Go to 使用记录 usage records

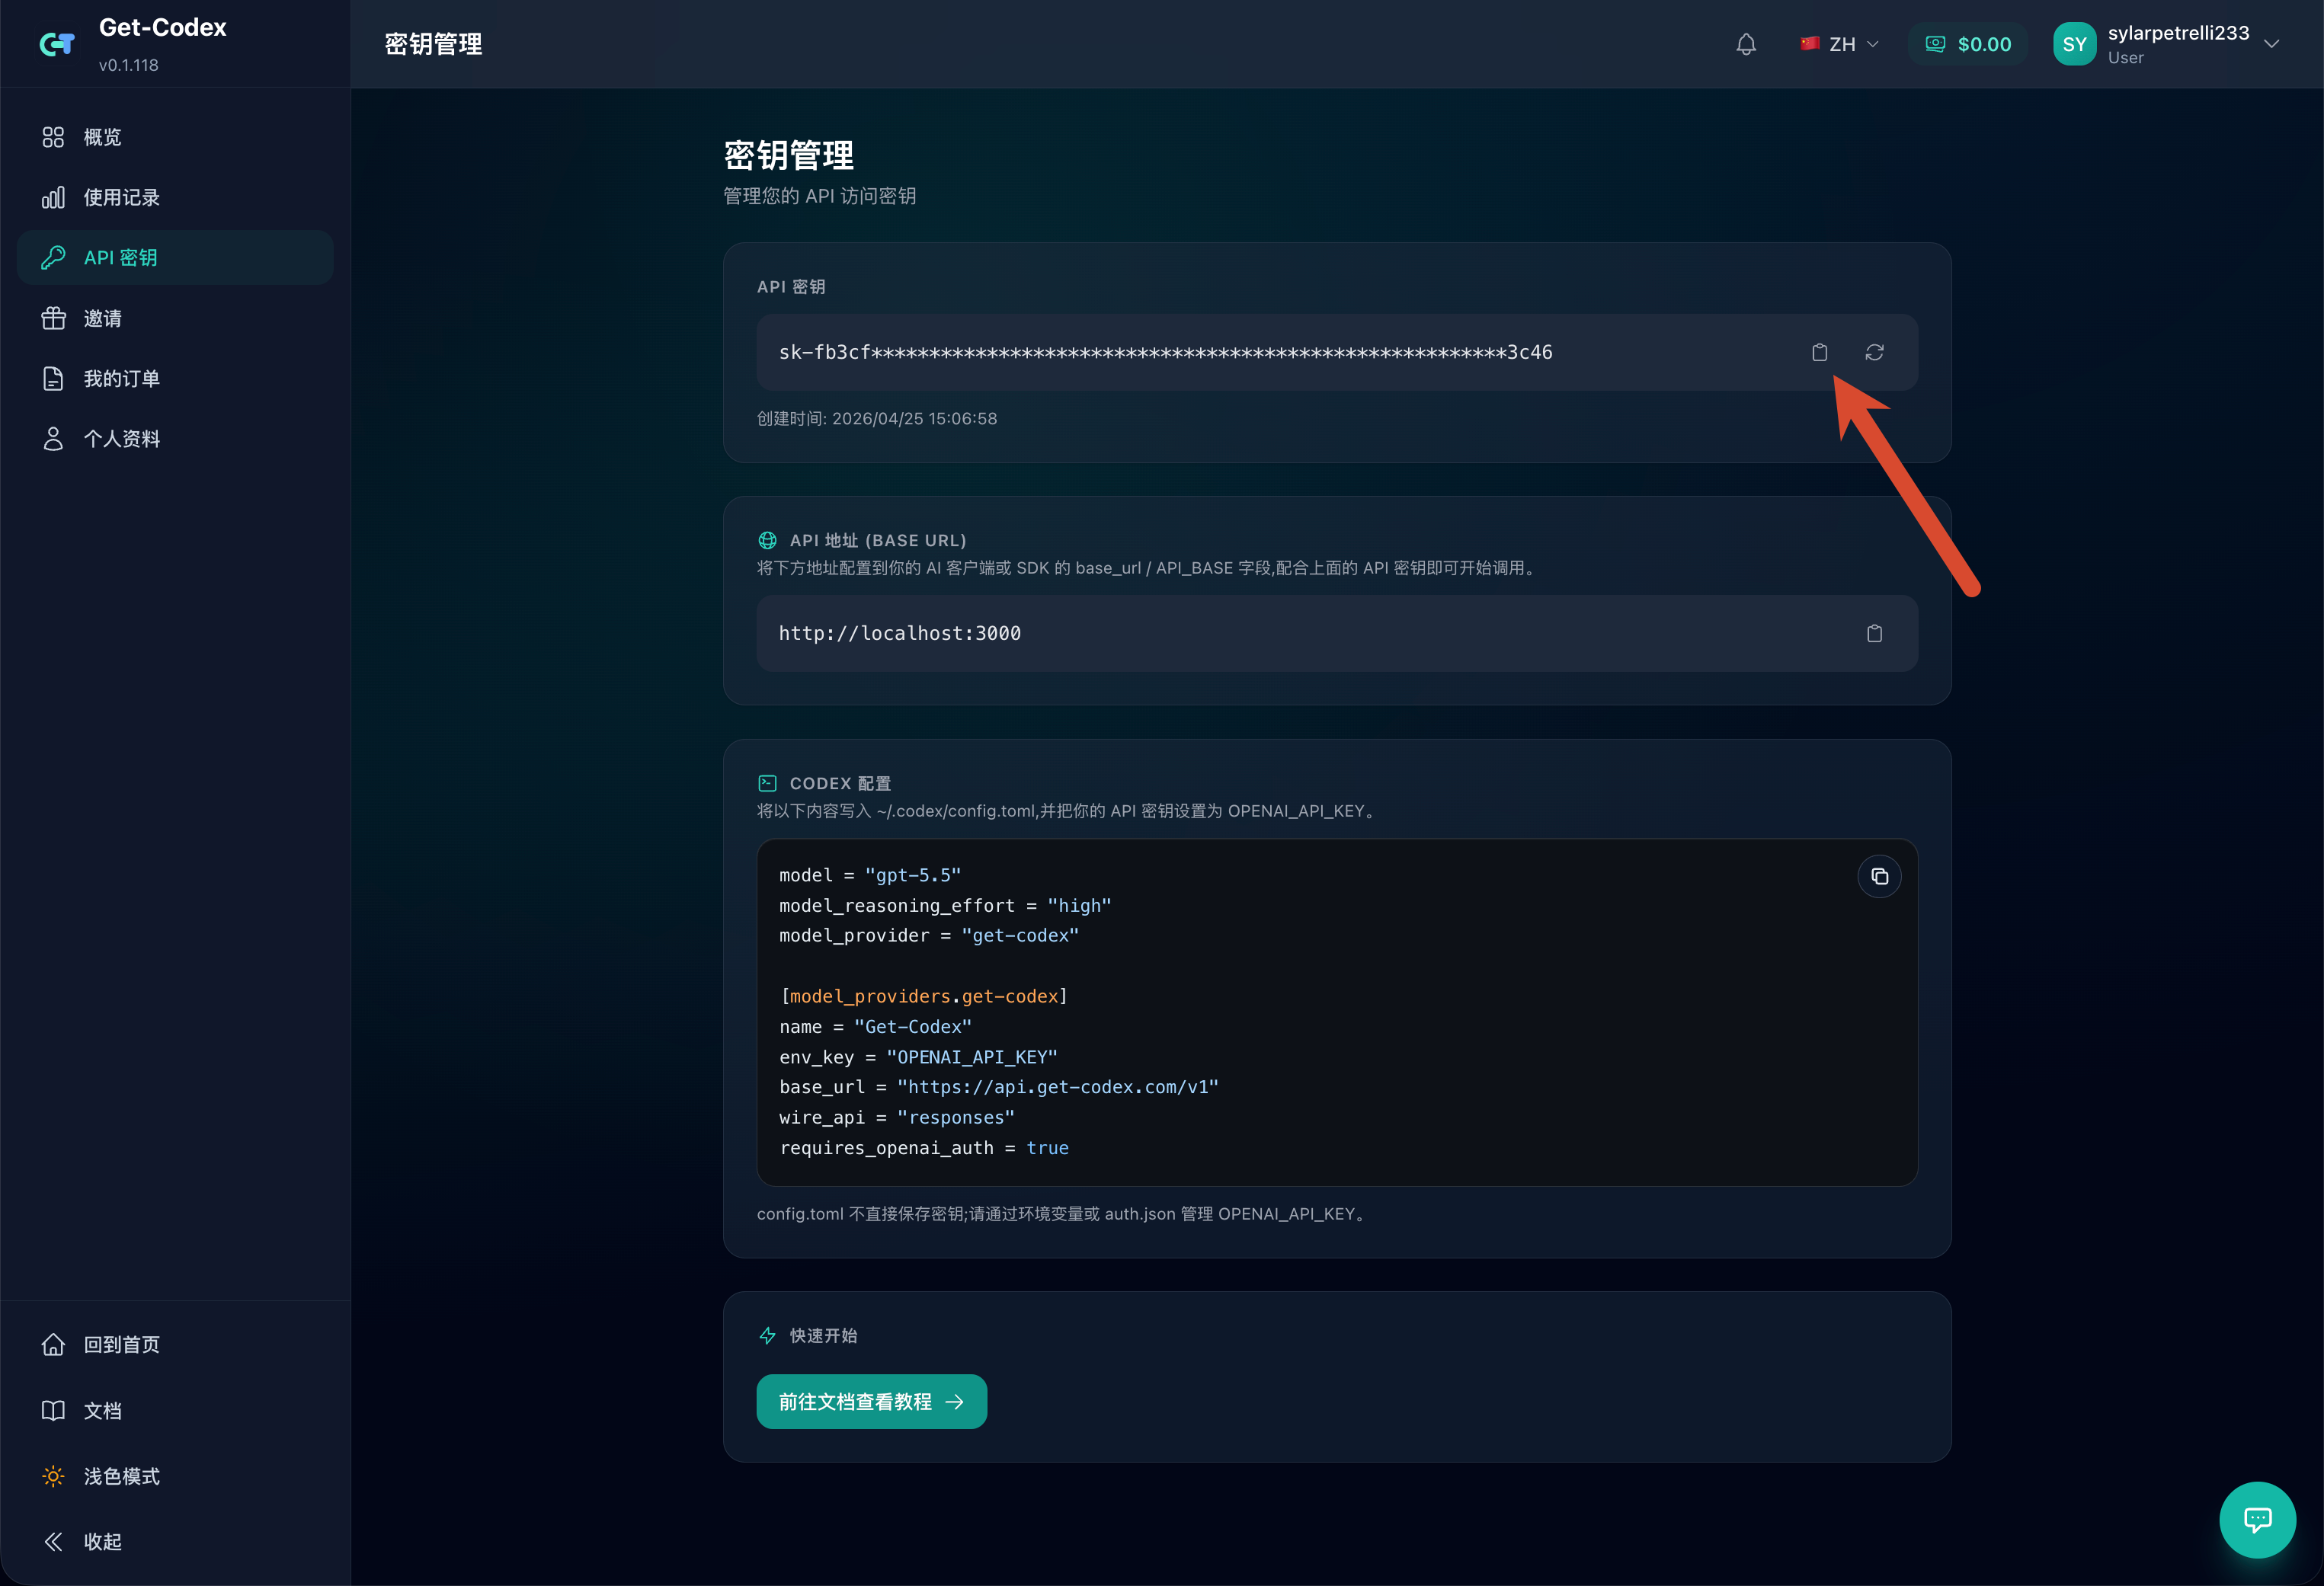pos(175,197)
